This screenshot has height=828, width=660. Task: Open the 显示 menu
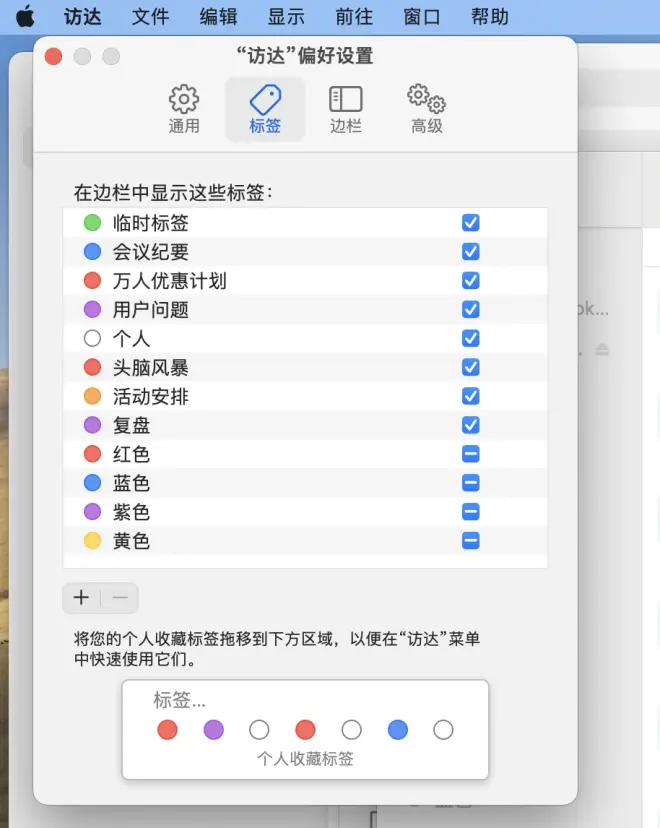tap(286, 17)
